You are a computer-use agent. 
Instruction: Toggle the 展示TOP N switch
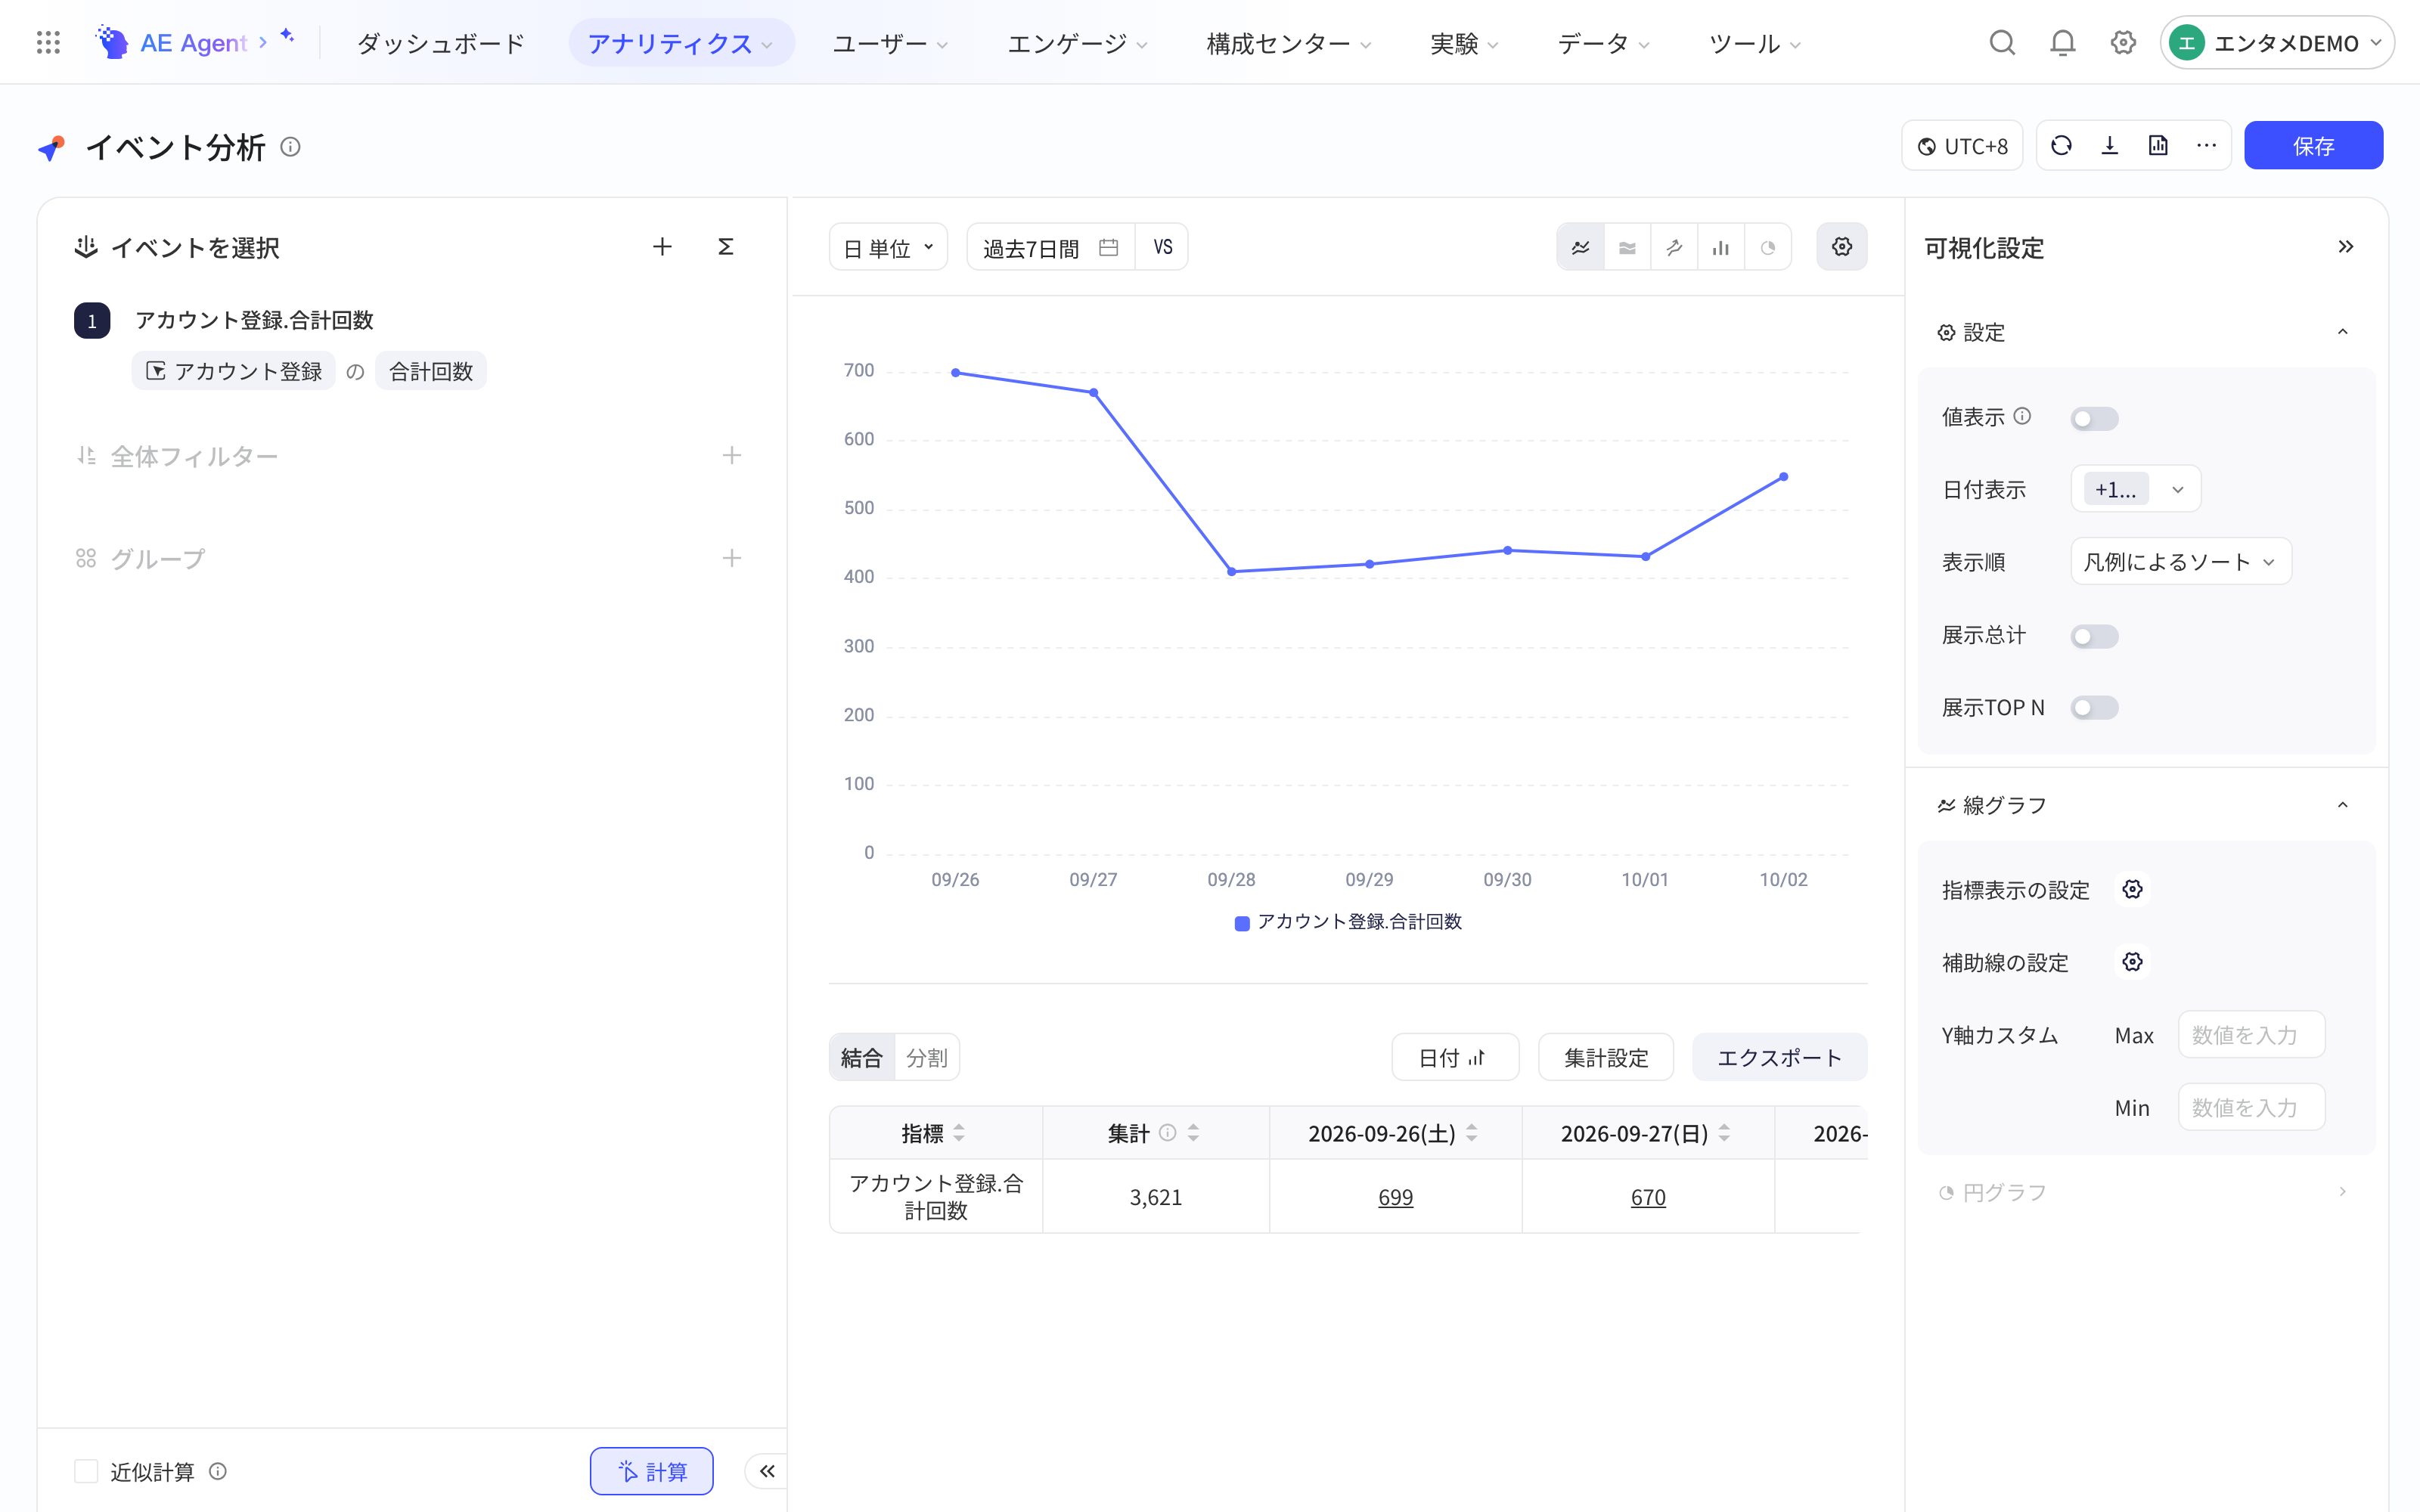tap(2094, 708)
